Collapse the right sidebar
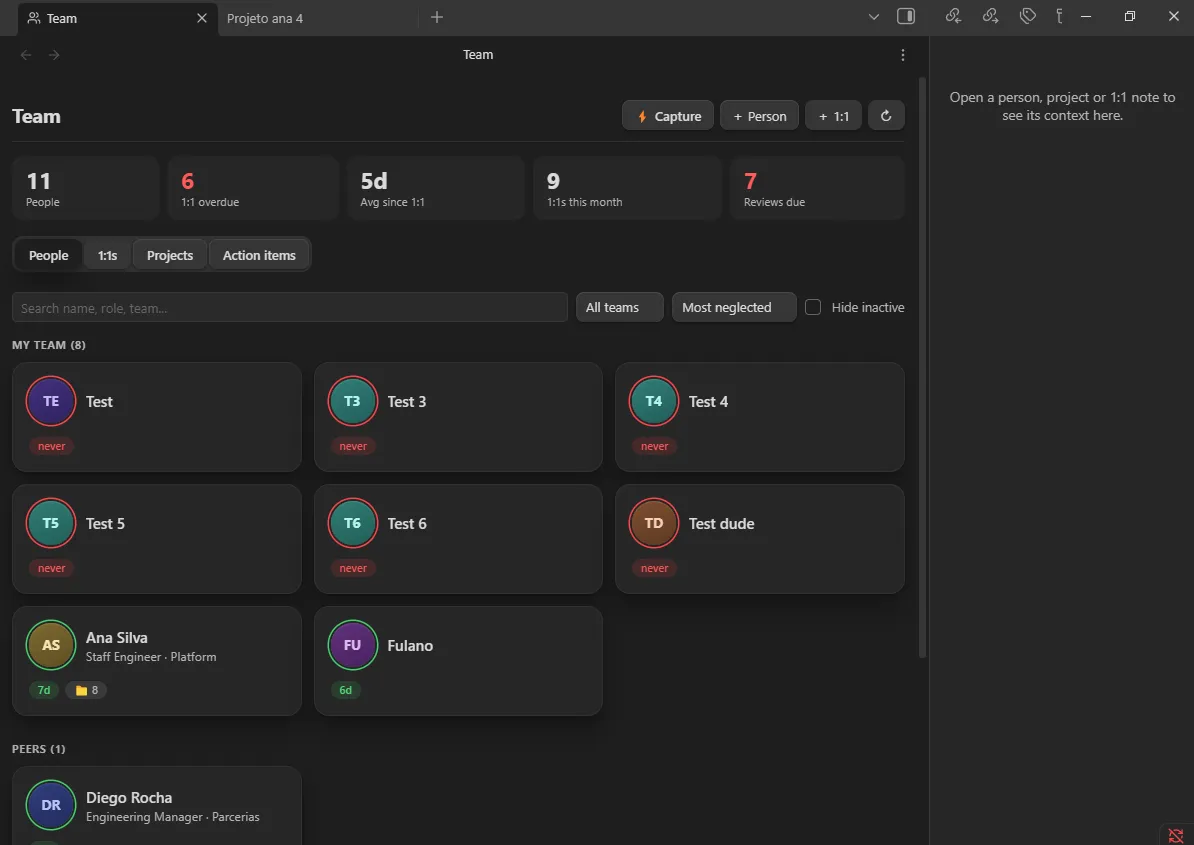The image size is (1194, 845). click(x=906, y=16)
